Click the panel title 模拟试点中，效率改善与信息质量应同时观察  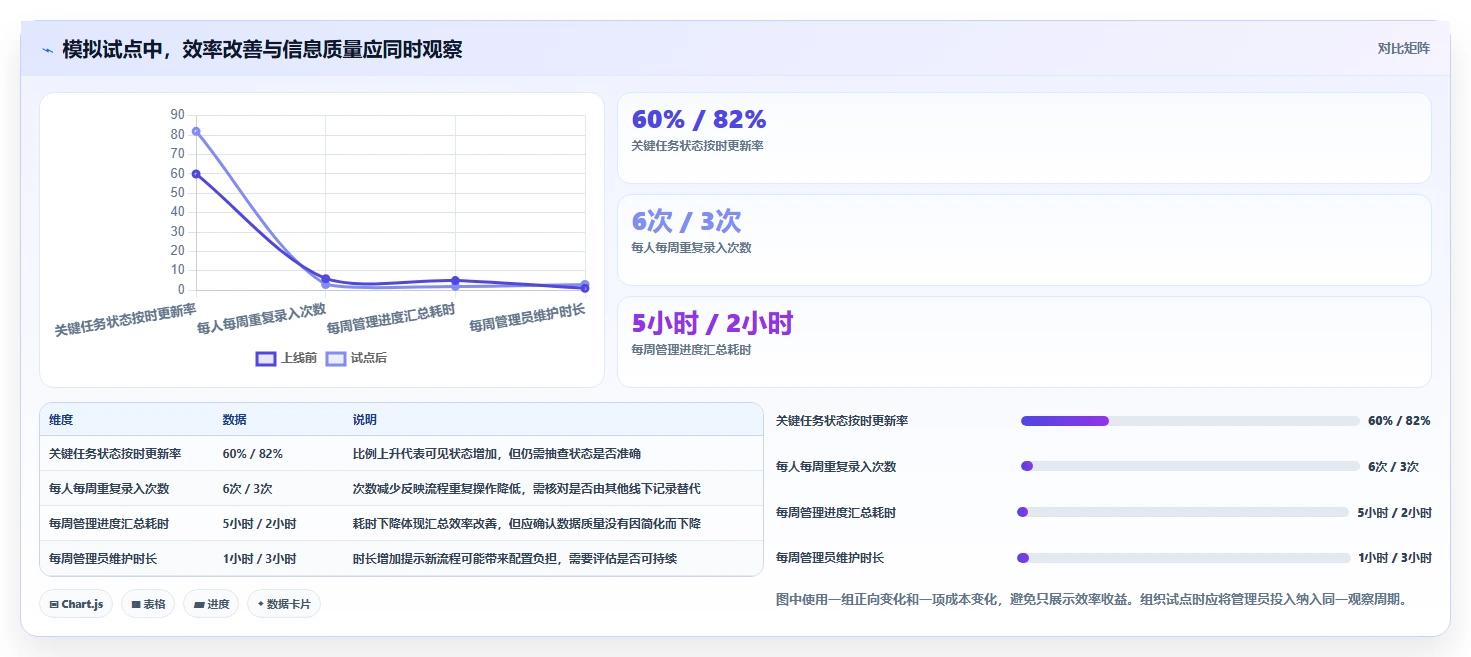tap(262, 49)
